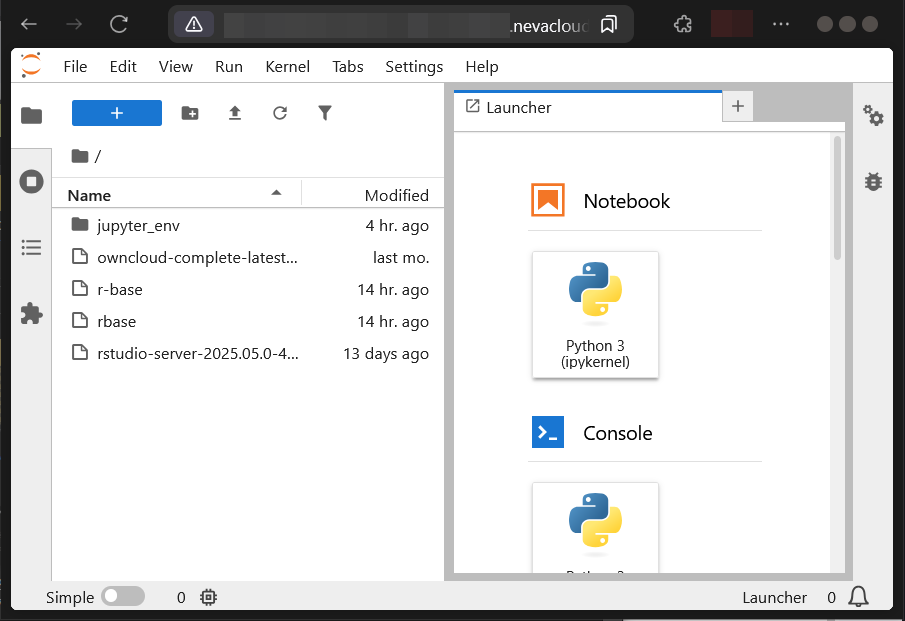Select the jupyter_env folder

coord(248,225)
